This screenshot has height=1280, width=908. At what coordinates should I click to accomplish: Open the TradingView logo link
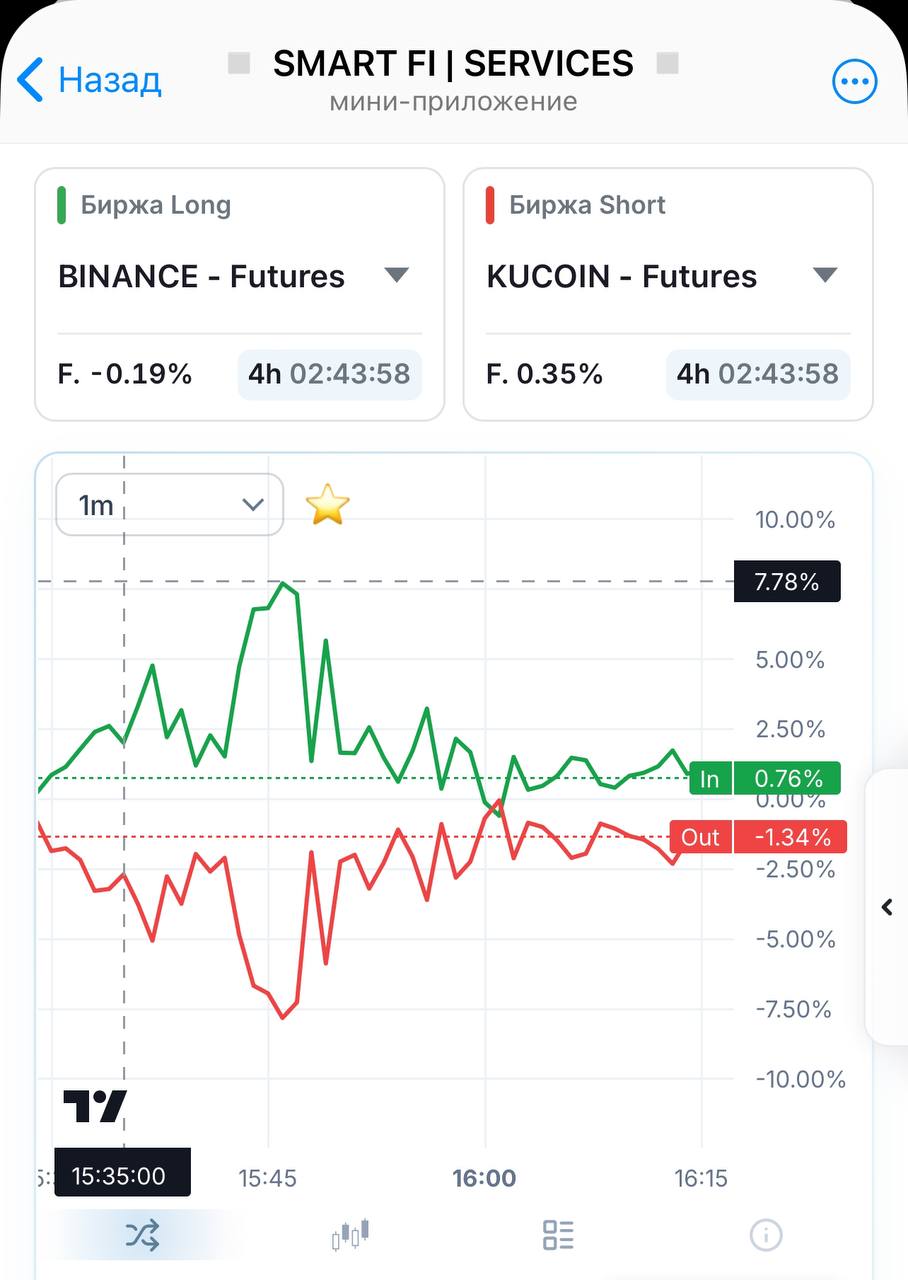(95, 1106)
